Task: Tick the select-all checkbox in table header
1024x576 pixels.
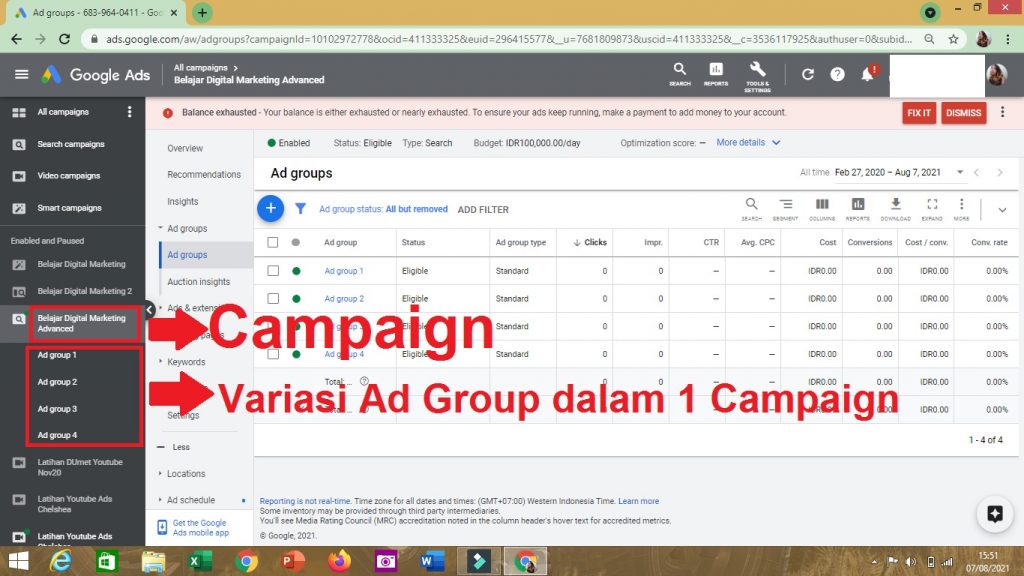Action: pyautogui.click(x=273, y=242)
